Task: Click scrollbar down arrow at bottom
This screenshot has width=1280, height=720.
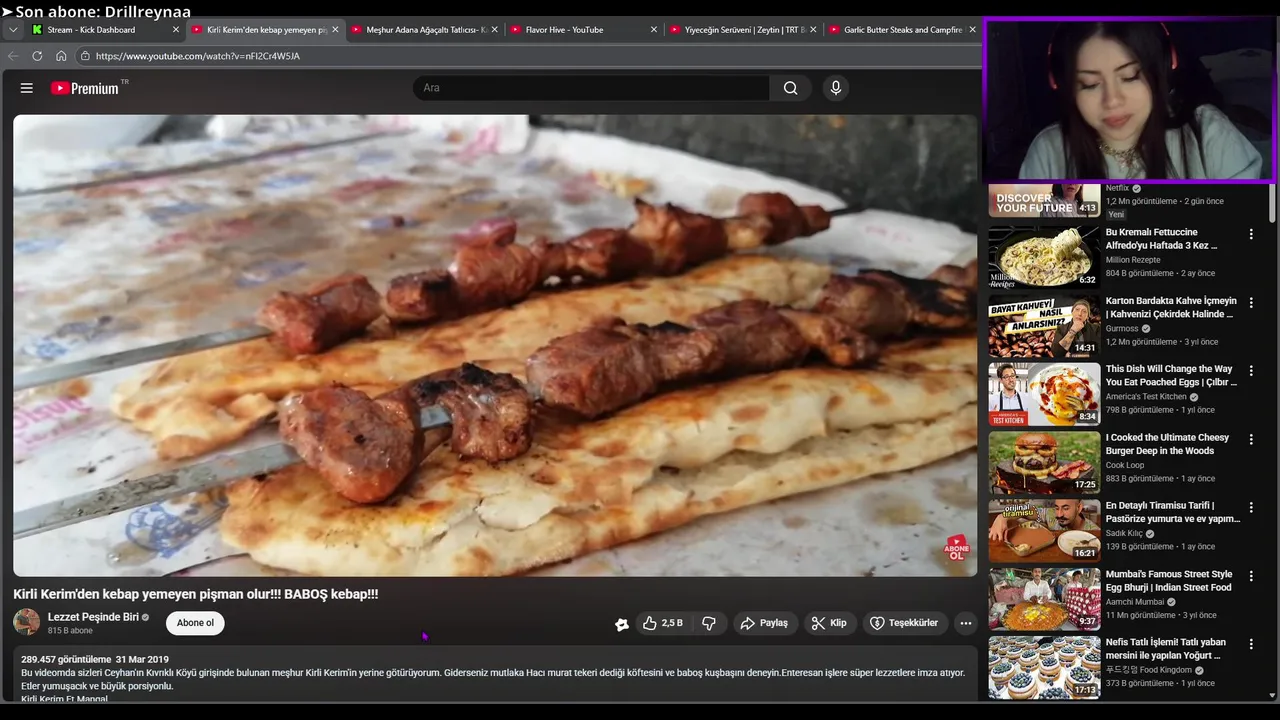Action: (1272, 694)
